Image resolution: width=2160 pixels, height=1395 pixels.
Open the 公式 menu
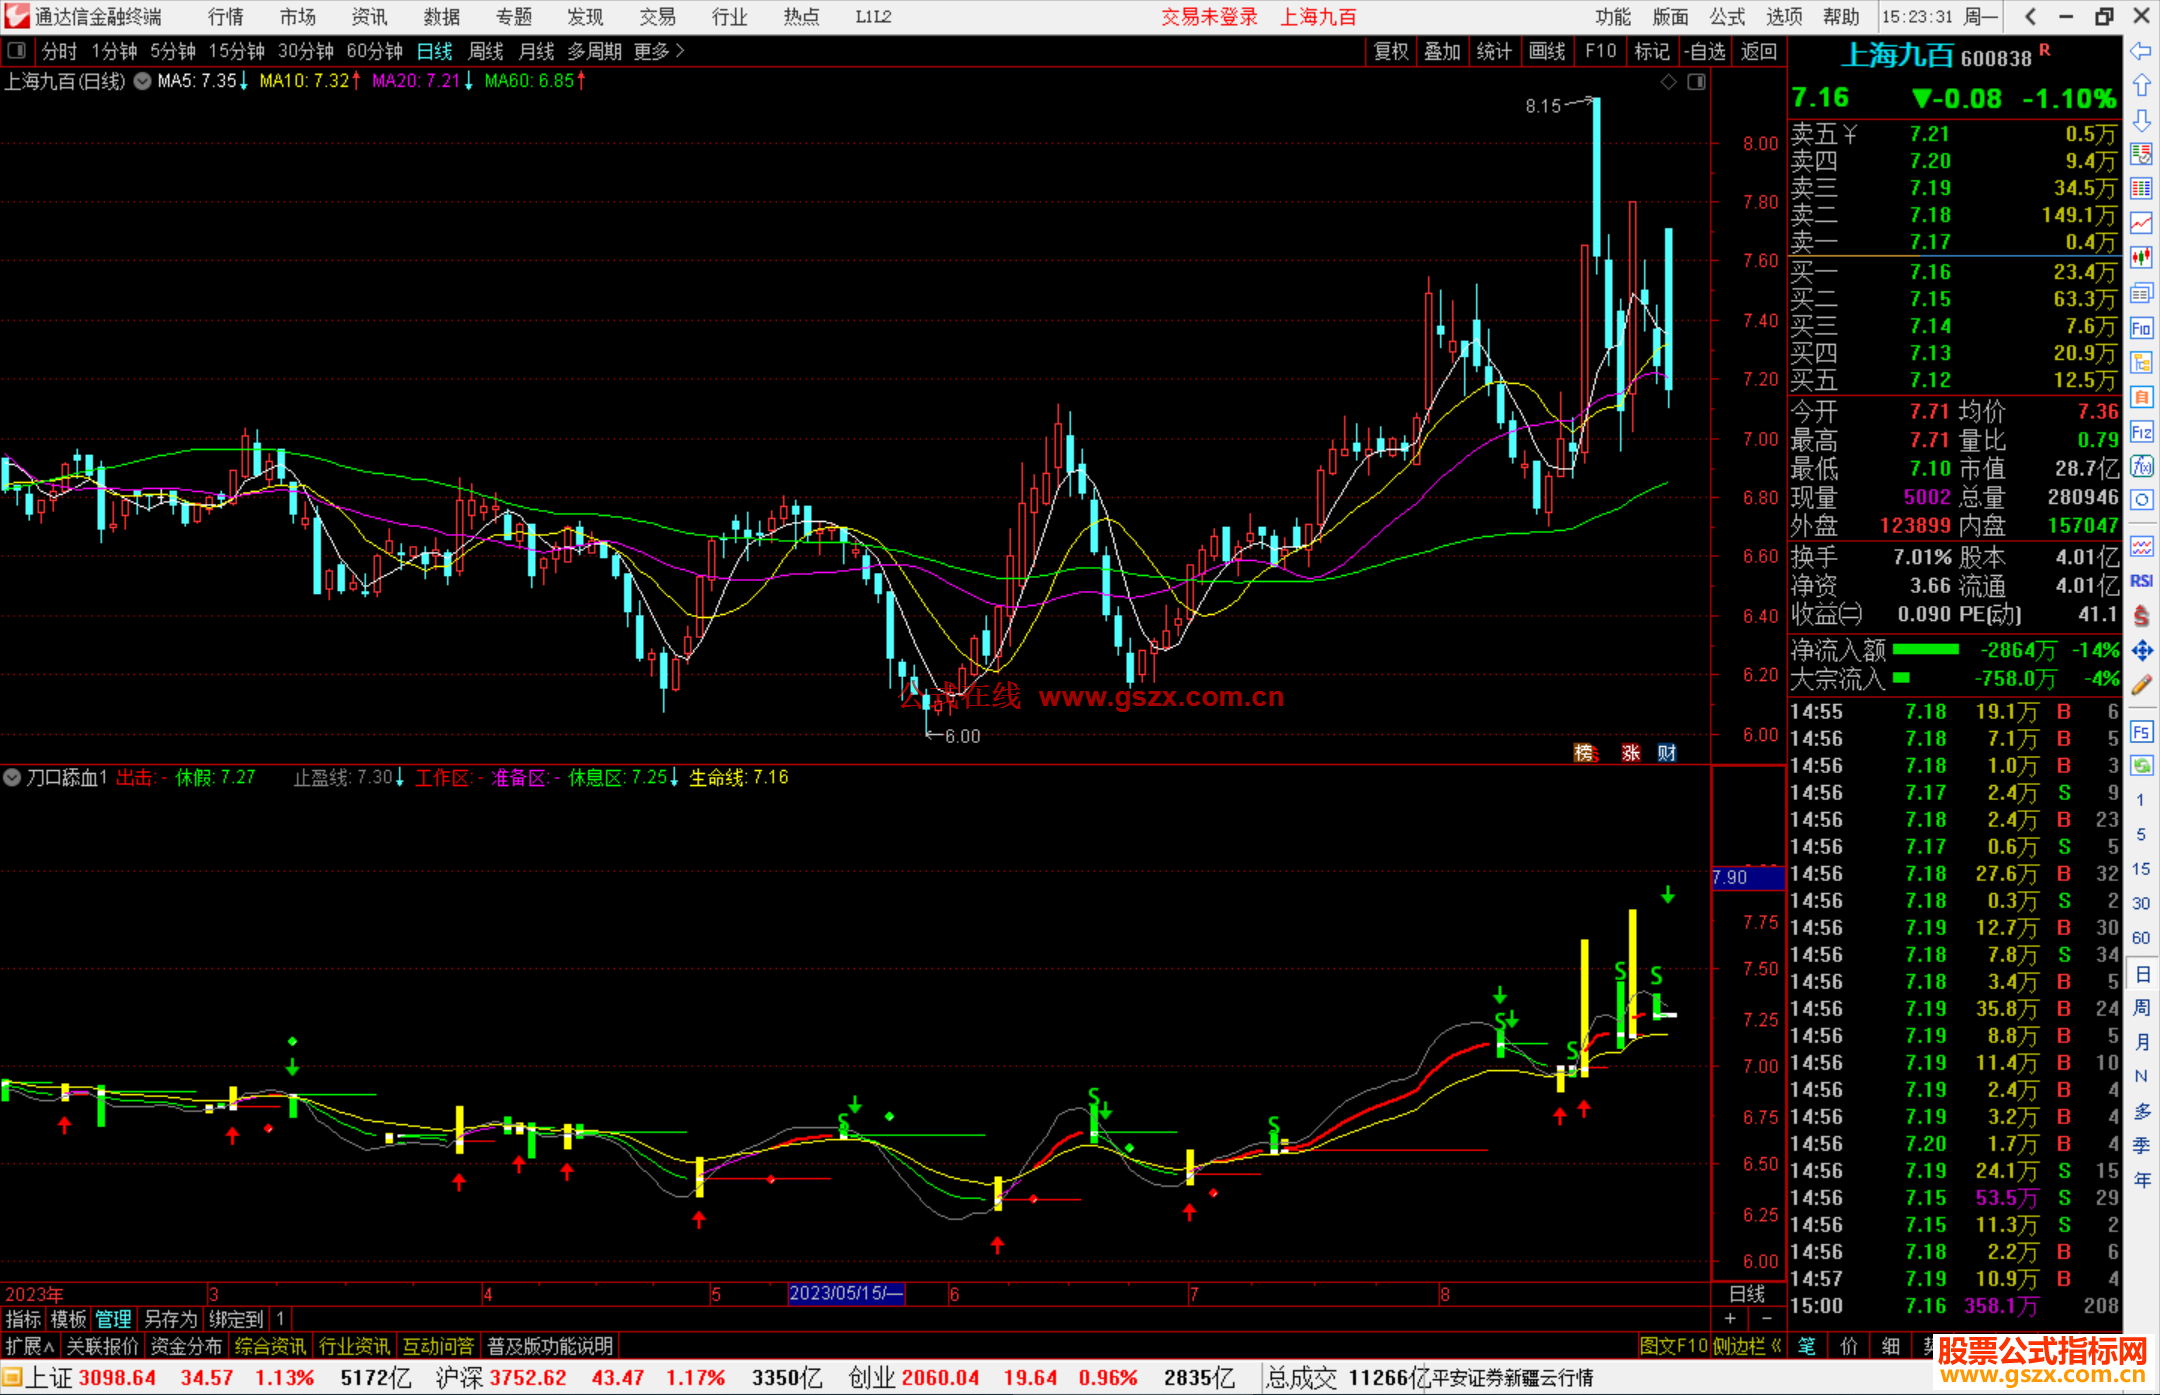point(1727,17)
